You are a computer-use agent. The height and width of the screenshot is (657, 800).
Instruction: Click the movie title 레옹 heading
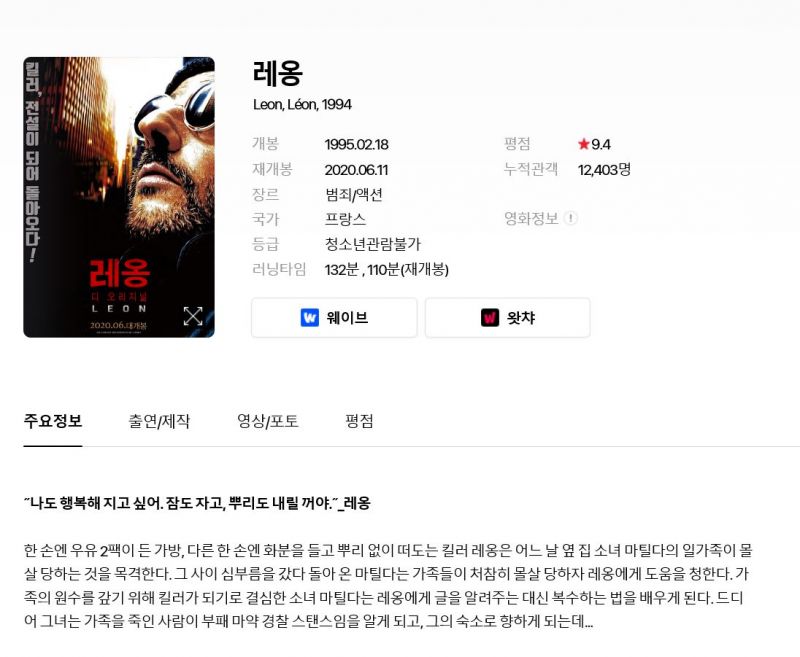(278, 73)
